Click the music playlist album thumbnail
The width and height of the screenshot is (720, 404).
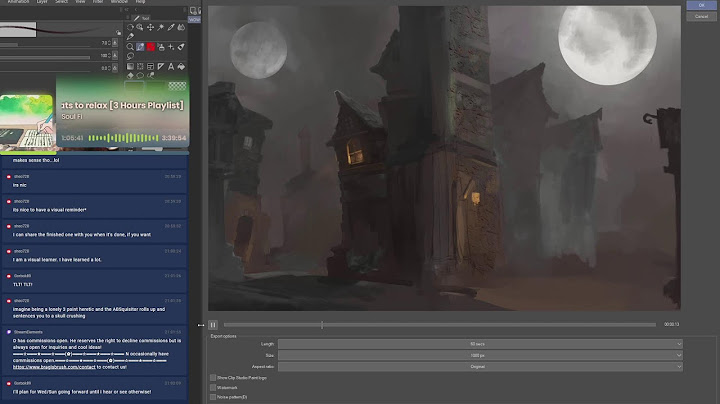pos(27,122)
